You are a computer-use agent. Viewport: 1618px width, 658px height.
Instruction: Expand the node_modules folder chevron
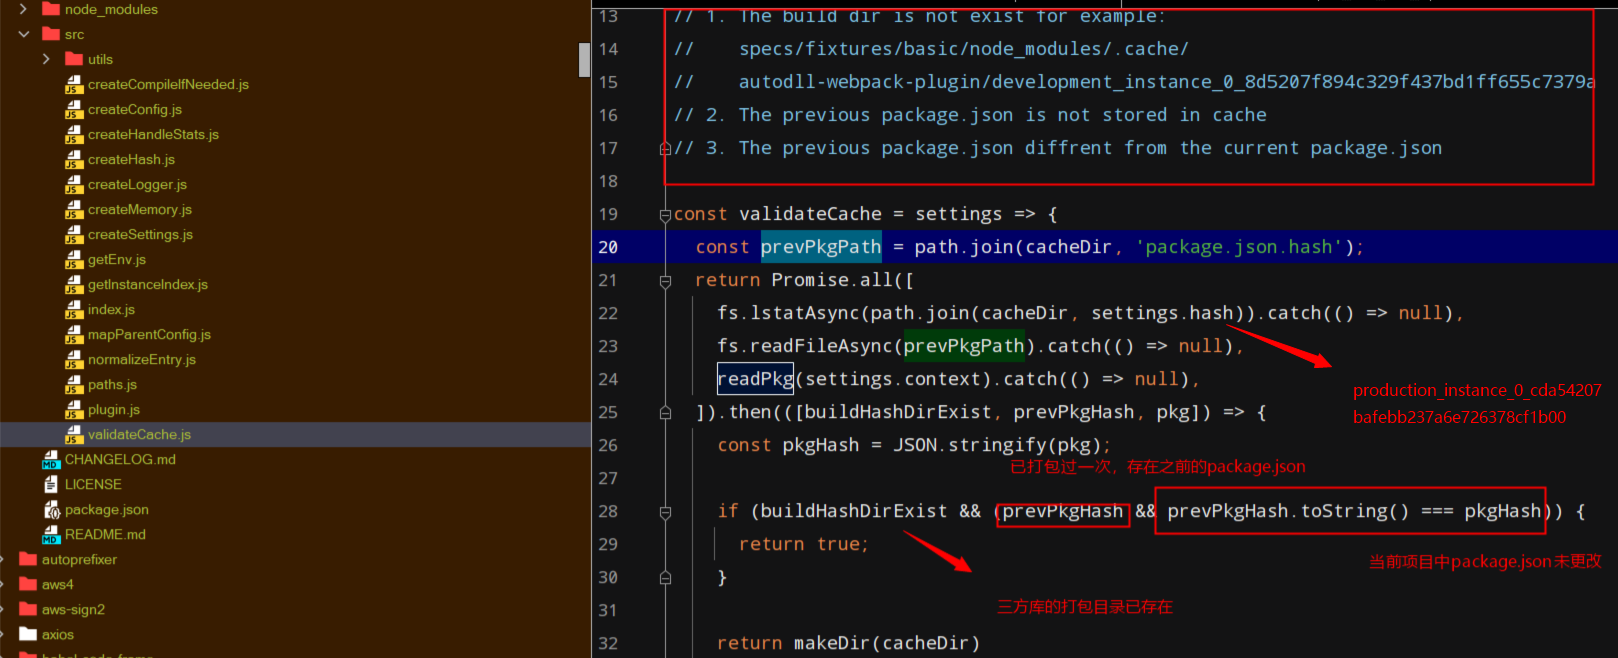(x=23, y=9)
